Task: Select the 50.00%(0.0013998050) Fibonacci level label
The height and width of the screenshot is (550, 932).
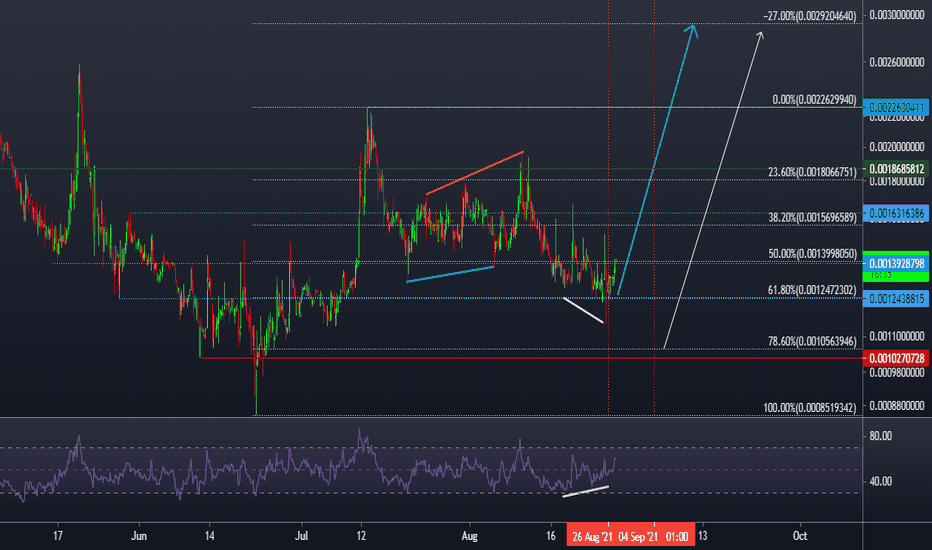Action: click(x=813, y=254)
